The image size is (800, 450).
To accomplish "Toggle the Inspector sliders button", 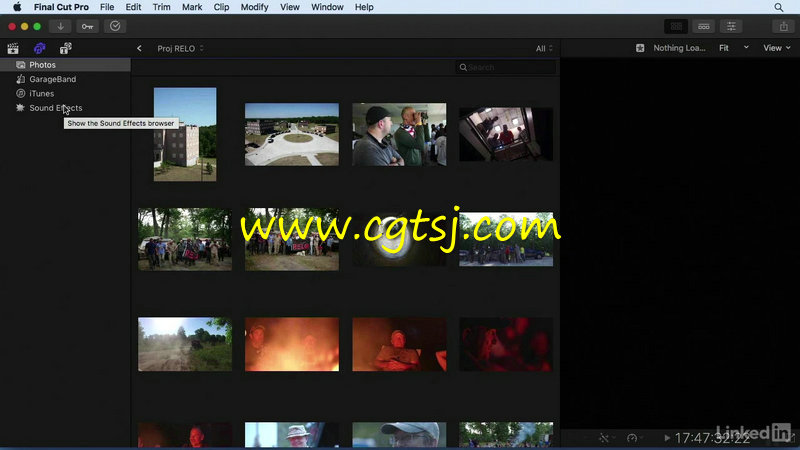I will click(x=731, y=26).
